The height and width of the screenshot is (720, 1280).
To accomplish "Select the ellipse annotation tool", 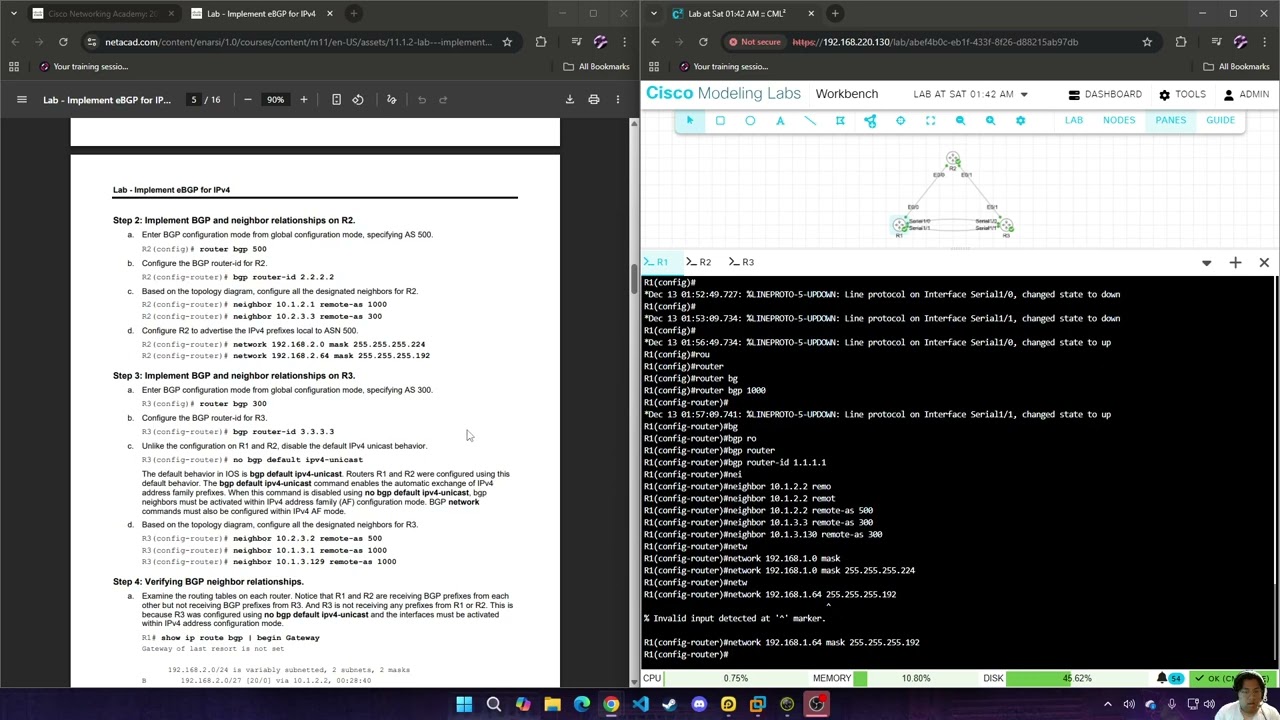I will 750,121.
